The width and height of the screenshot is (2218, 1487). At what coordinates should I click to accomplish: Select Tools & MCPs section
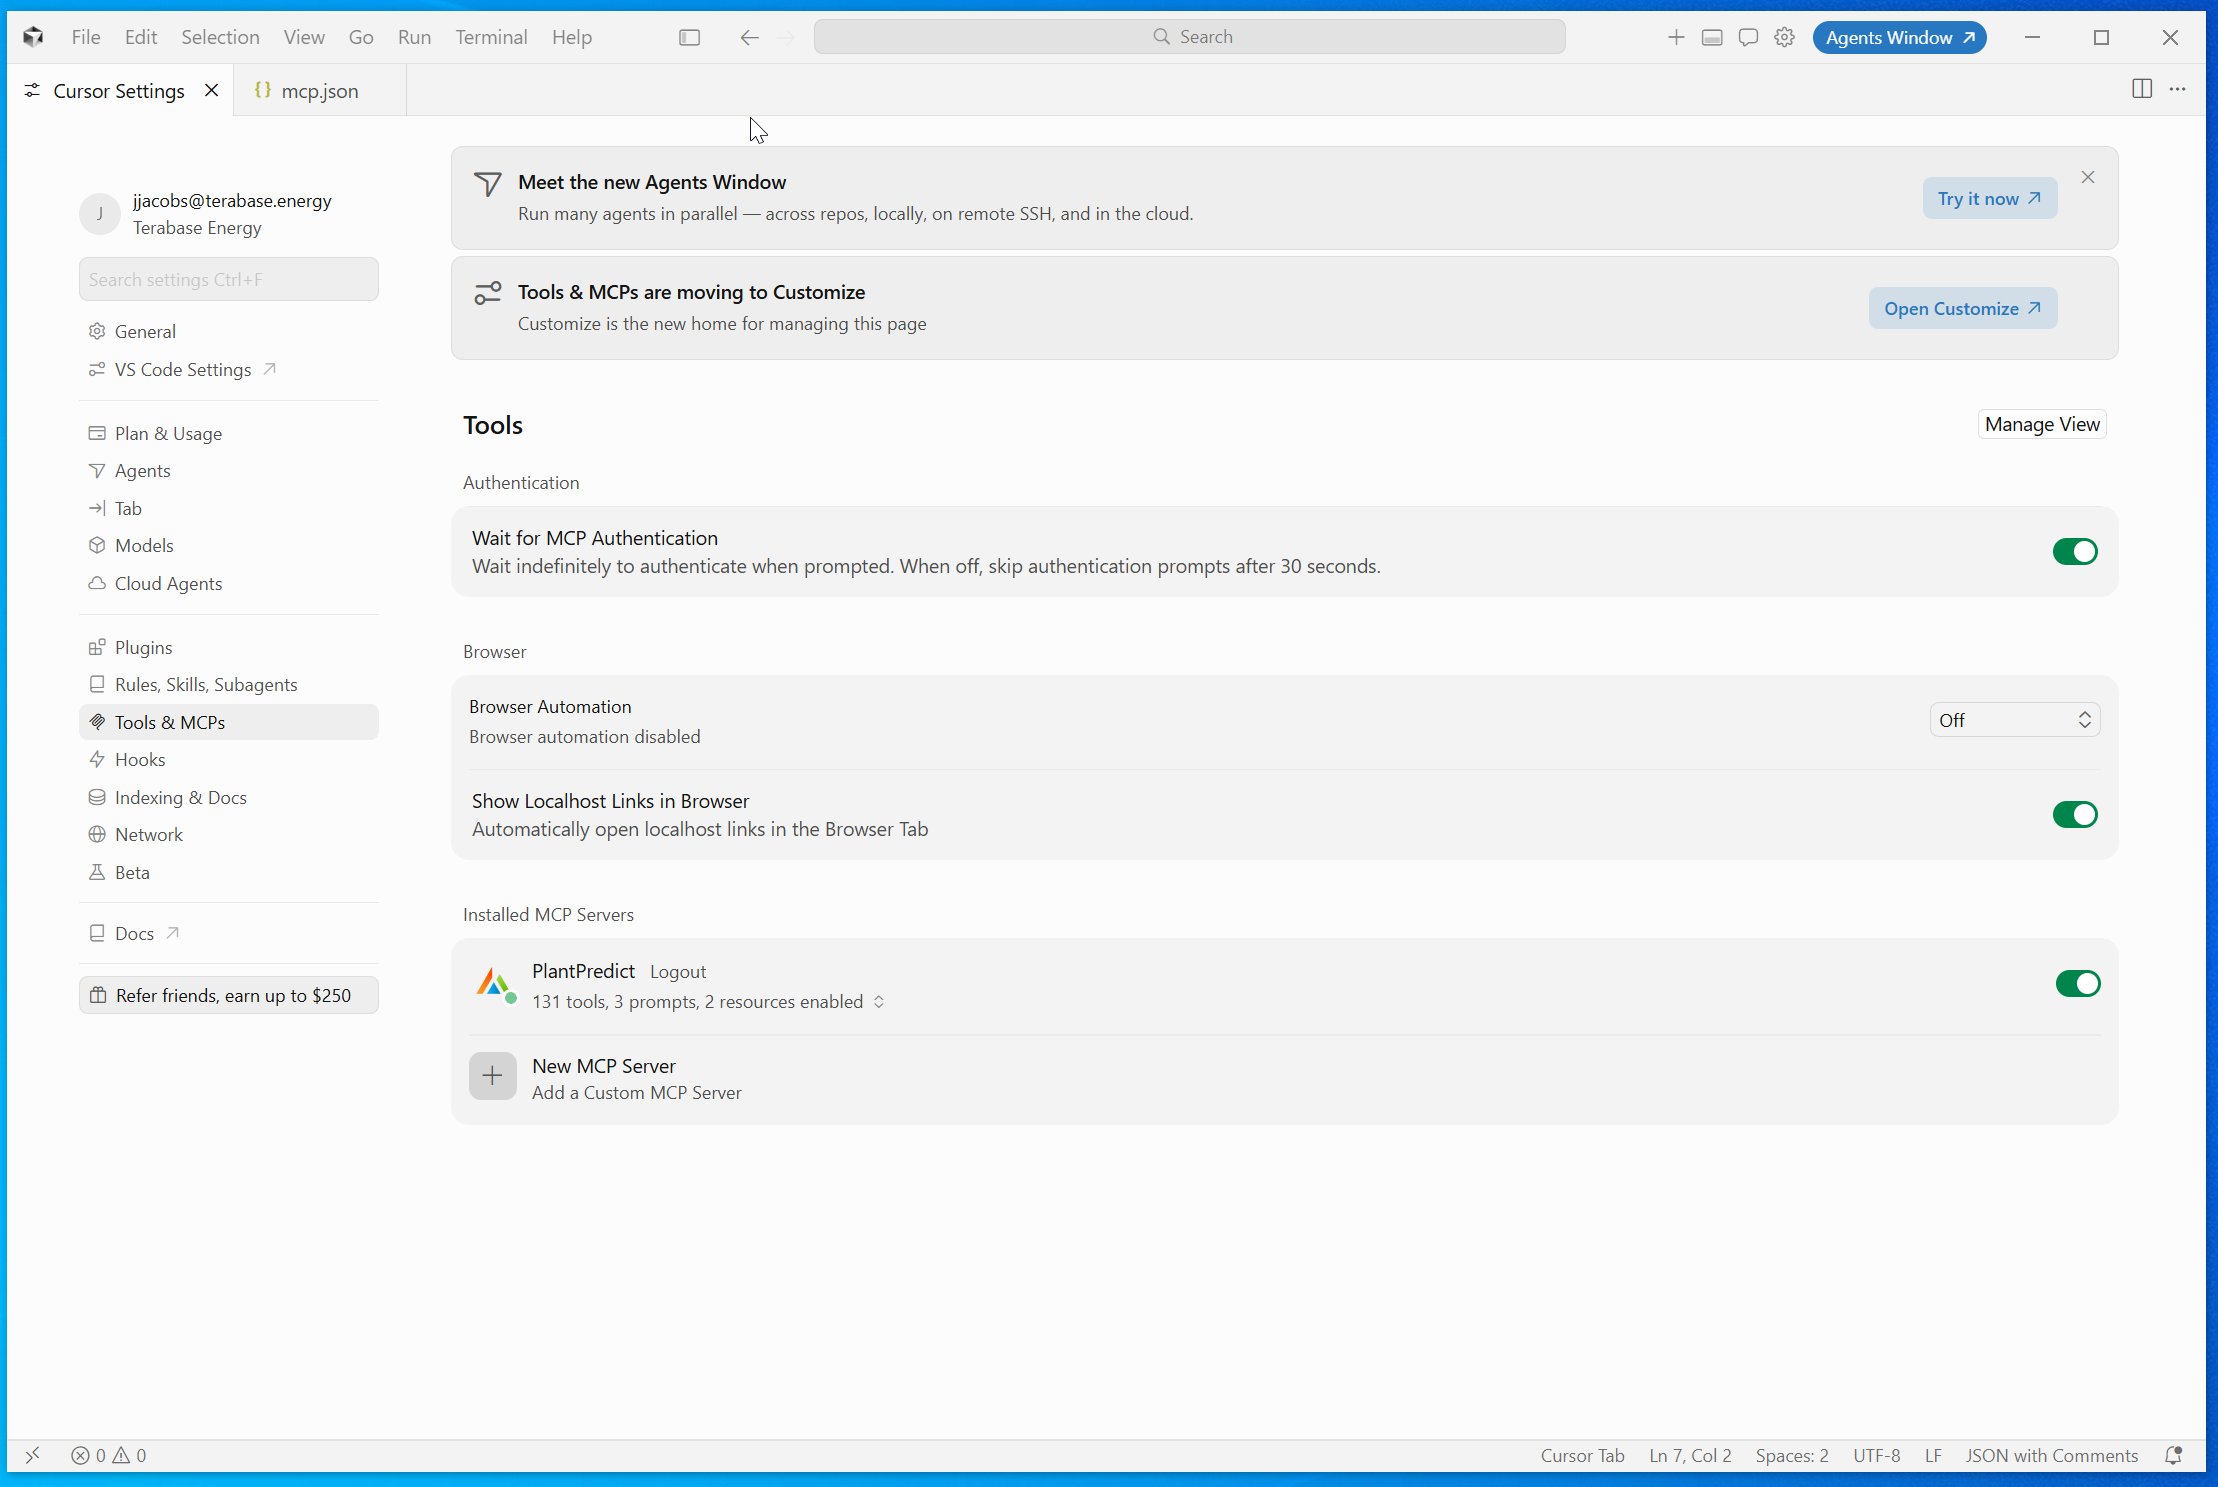pyautogui.click(x=228, y=722)
